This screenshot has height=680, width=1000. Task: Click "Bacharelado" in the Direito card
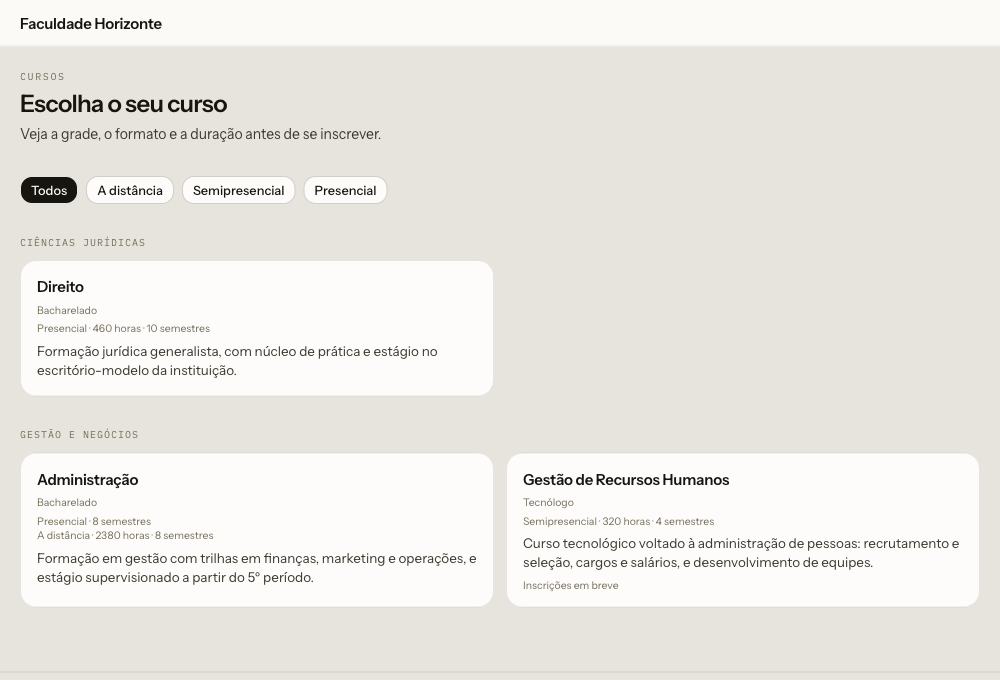point(67,311)
